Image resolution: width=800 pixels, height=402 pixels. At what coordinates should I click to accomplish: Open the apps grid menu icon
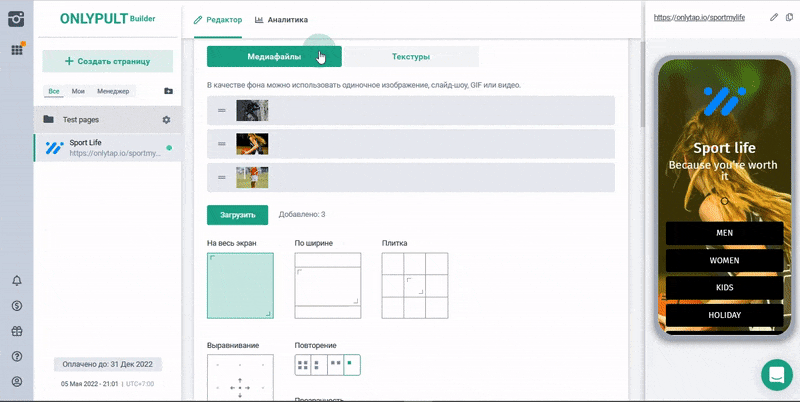tap(16, 49)
